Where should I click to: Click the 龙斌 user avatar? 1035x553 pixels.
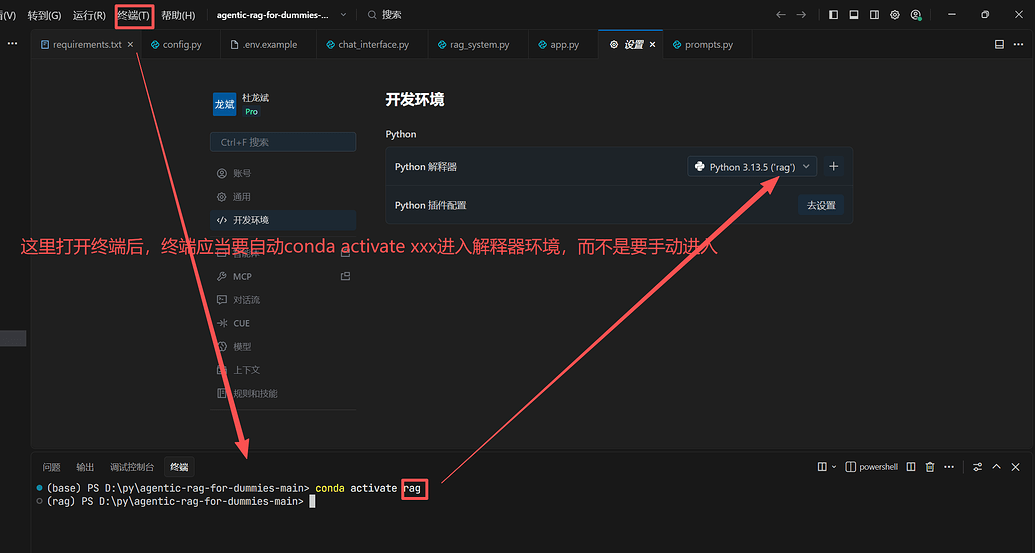(224, 104)
